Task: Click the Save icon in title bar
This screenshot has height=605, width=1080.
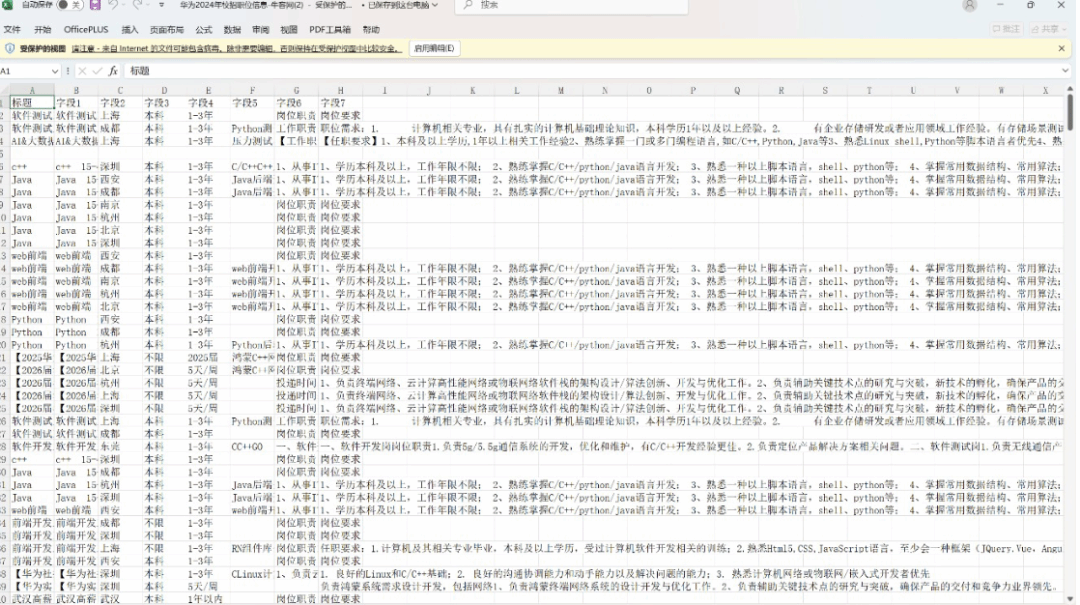Action: (96, 5)
